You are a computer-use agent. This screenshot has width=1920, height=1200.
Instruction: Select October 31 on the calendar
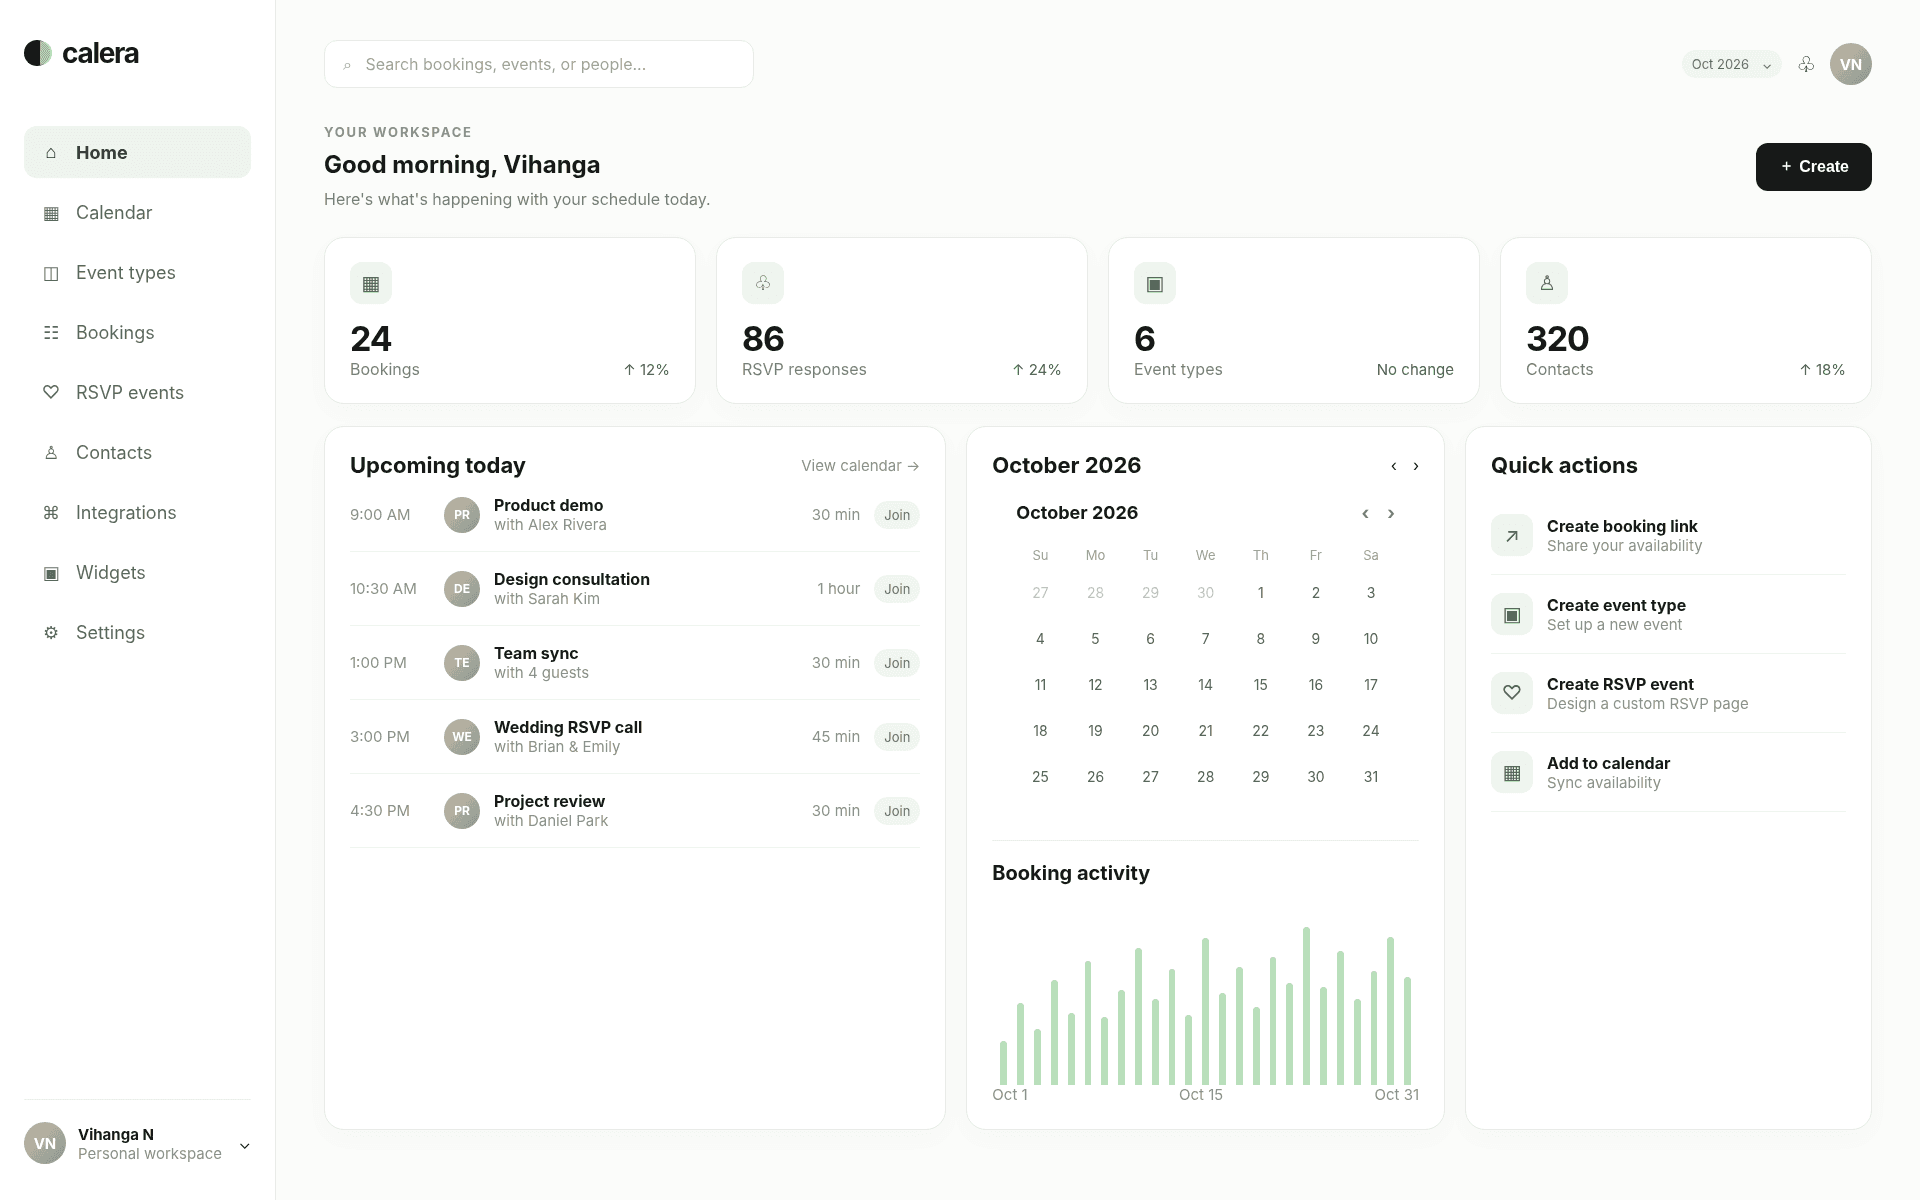[x=1370, y=777]
